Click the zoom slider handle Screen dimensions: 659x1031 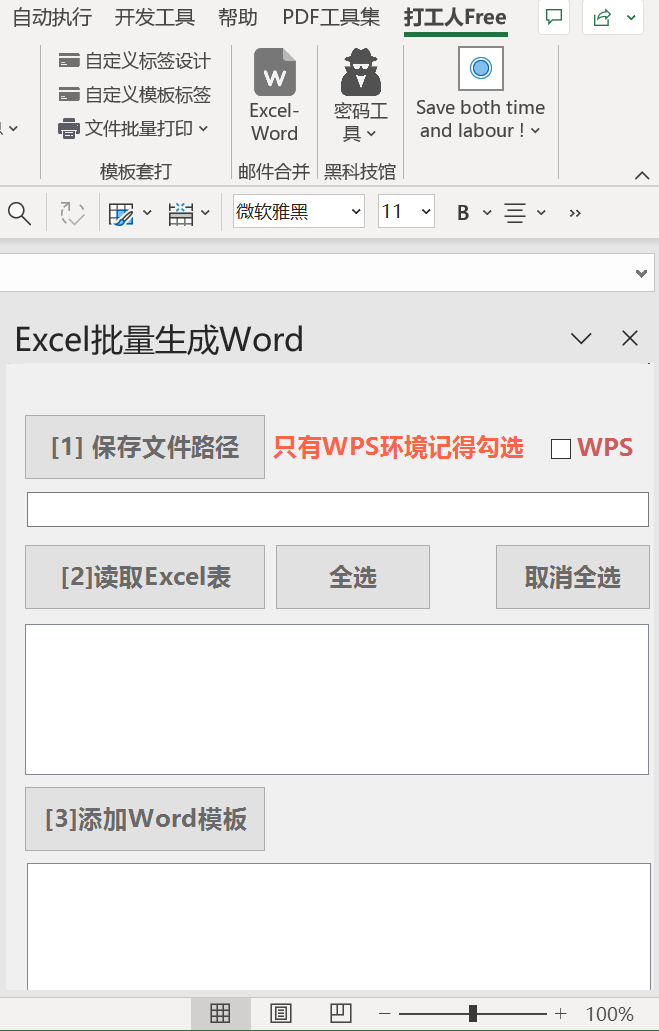(x=473, y=1013)
